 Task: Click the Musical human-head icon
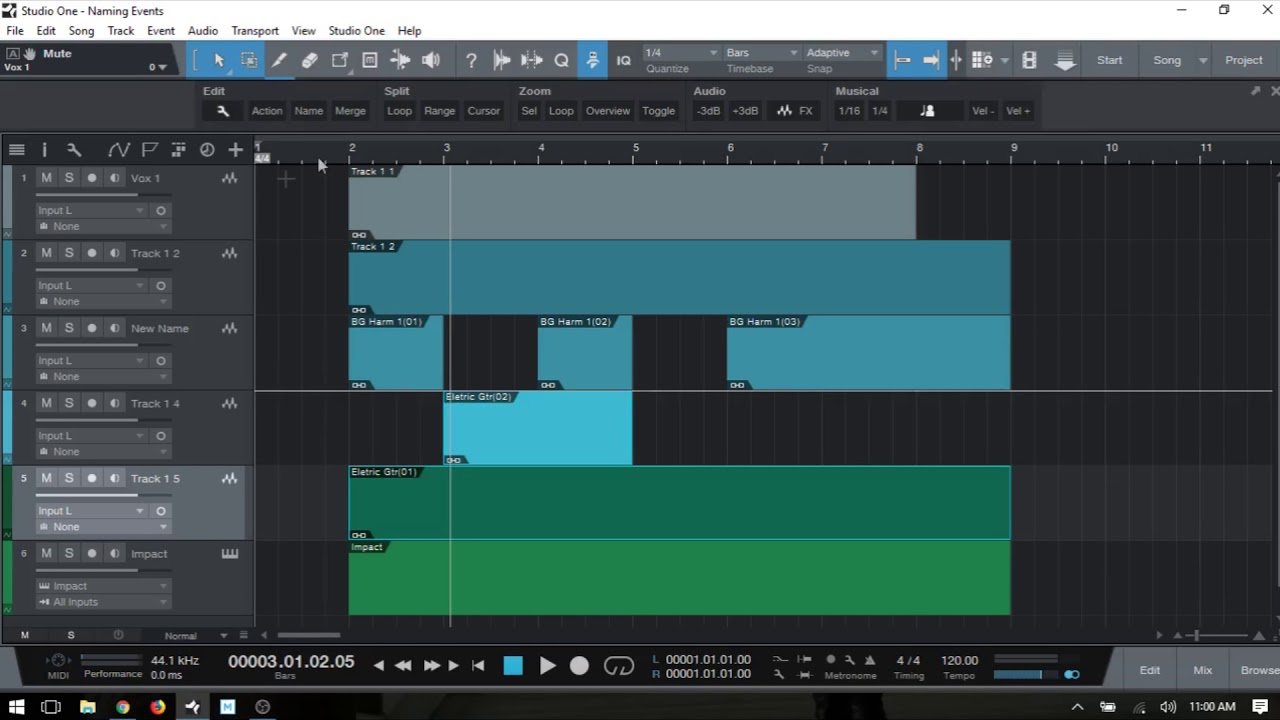point(927,111)
